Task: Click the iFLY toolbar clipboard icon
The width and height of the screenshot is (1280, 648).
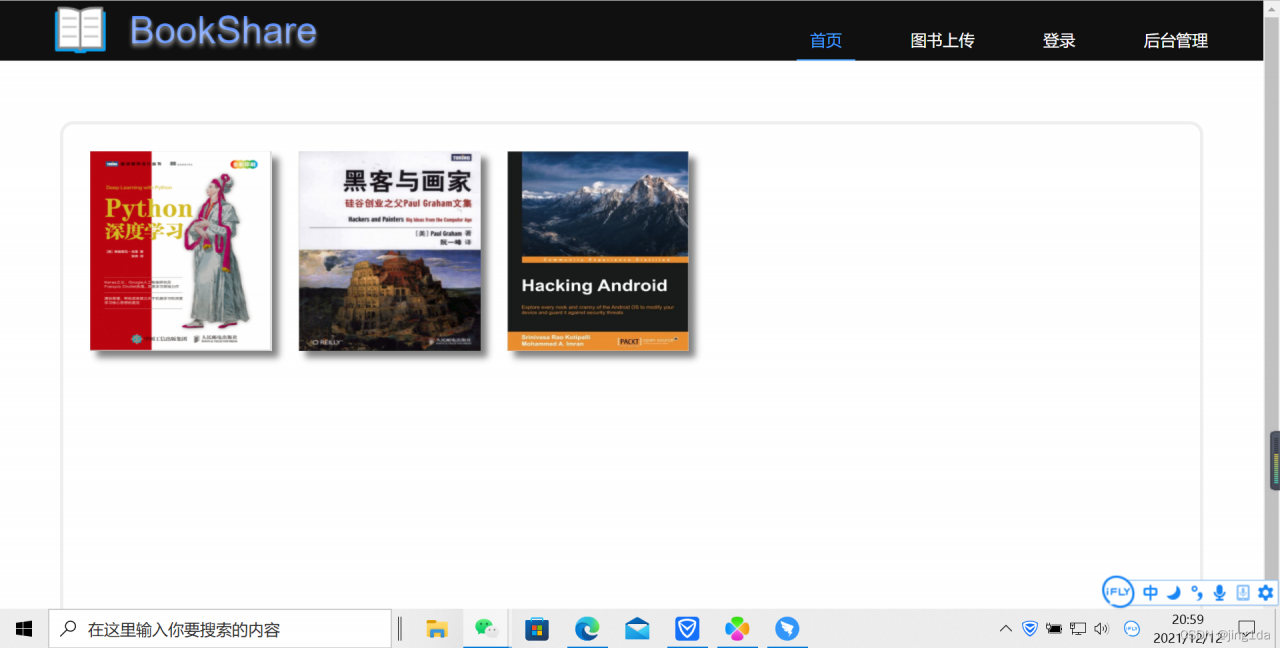Action: point(1243,592)
